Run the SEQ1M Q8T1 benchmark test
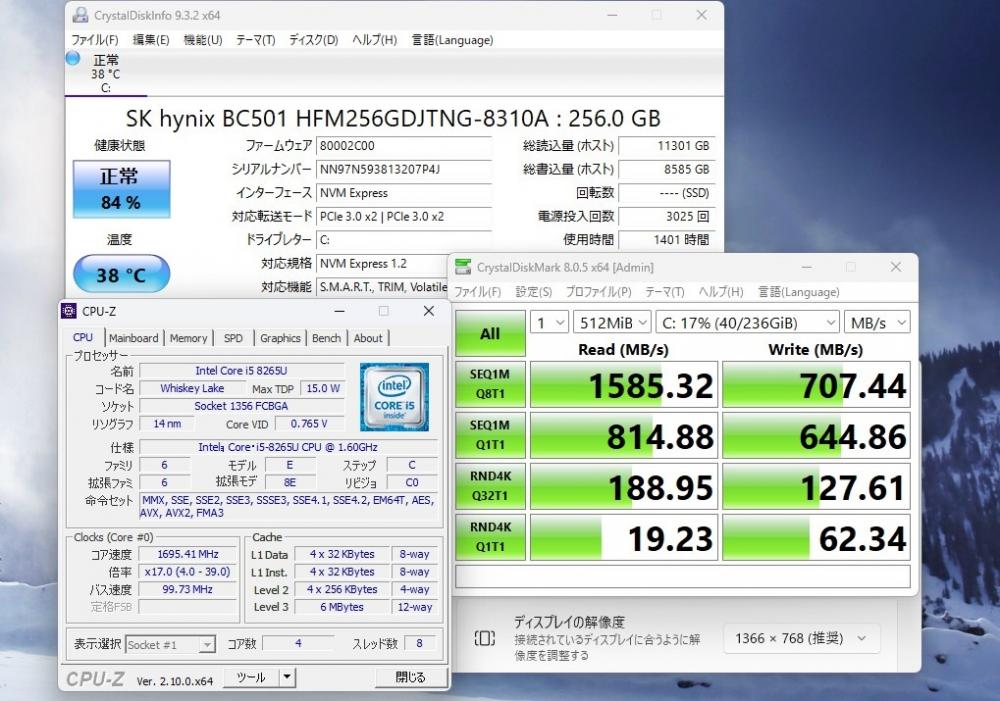Viewport: 1000px width, 701px height. [490, 384]
